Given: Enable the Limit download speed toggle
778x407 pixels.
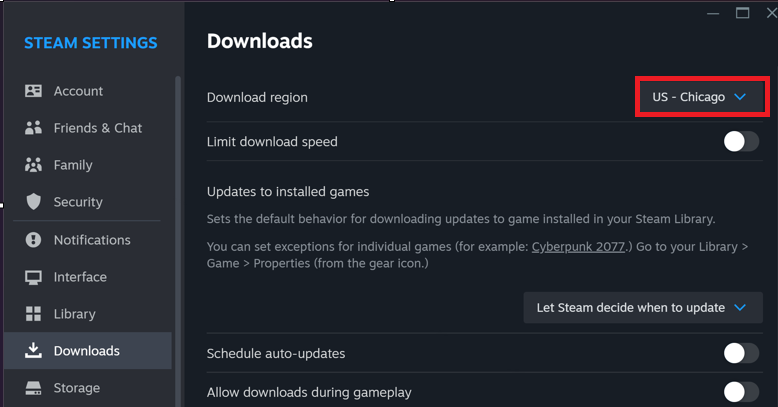Looking at the screenshot, I should click(x=741, y=142).
